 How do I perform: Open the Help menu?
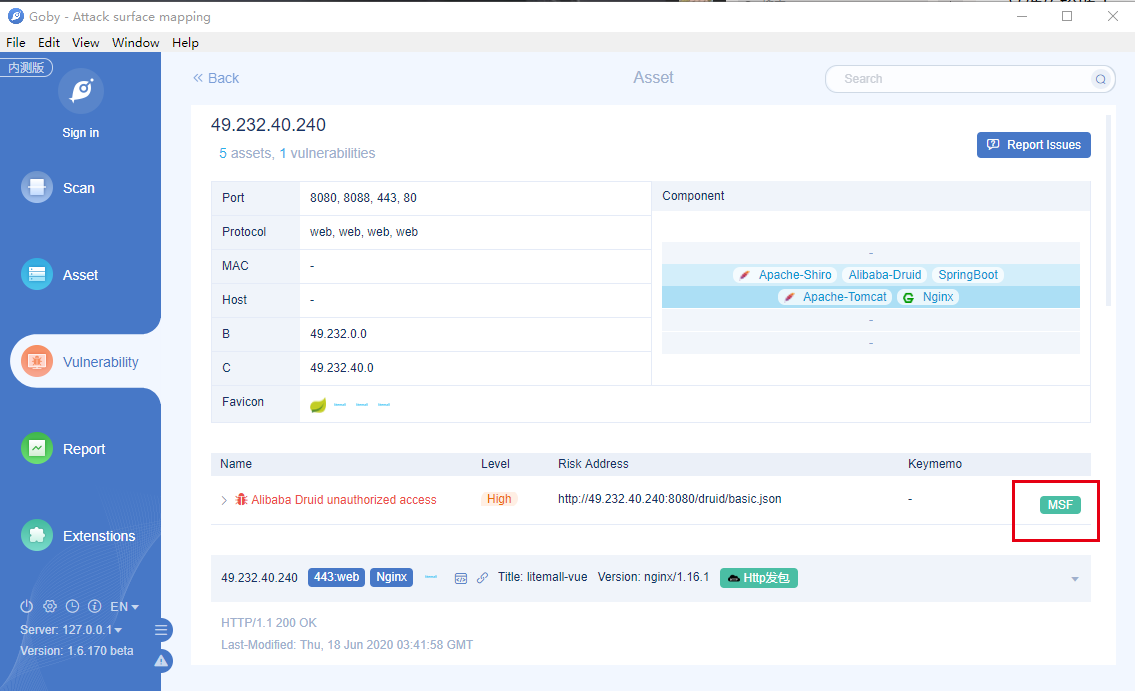[x=185, y=43]
